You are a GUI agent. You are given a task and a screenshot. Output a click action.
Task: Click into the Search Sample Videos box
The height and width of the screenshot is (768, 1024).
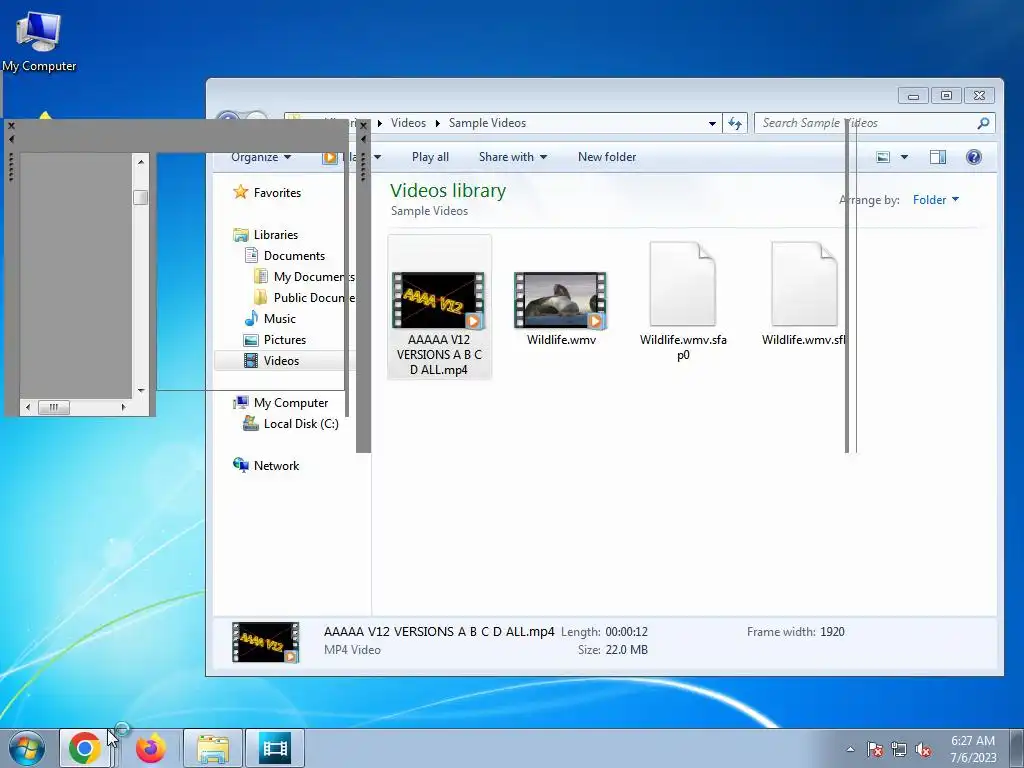[874, 123]
